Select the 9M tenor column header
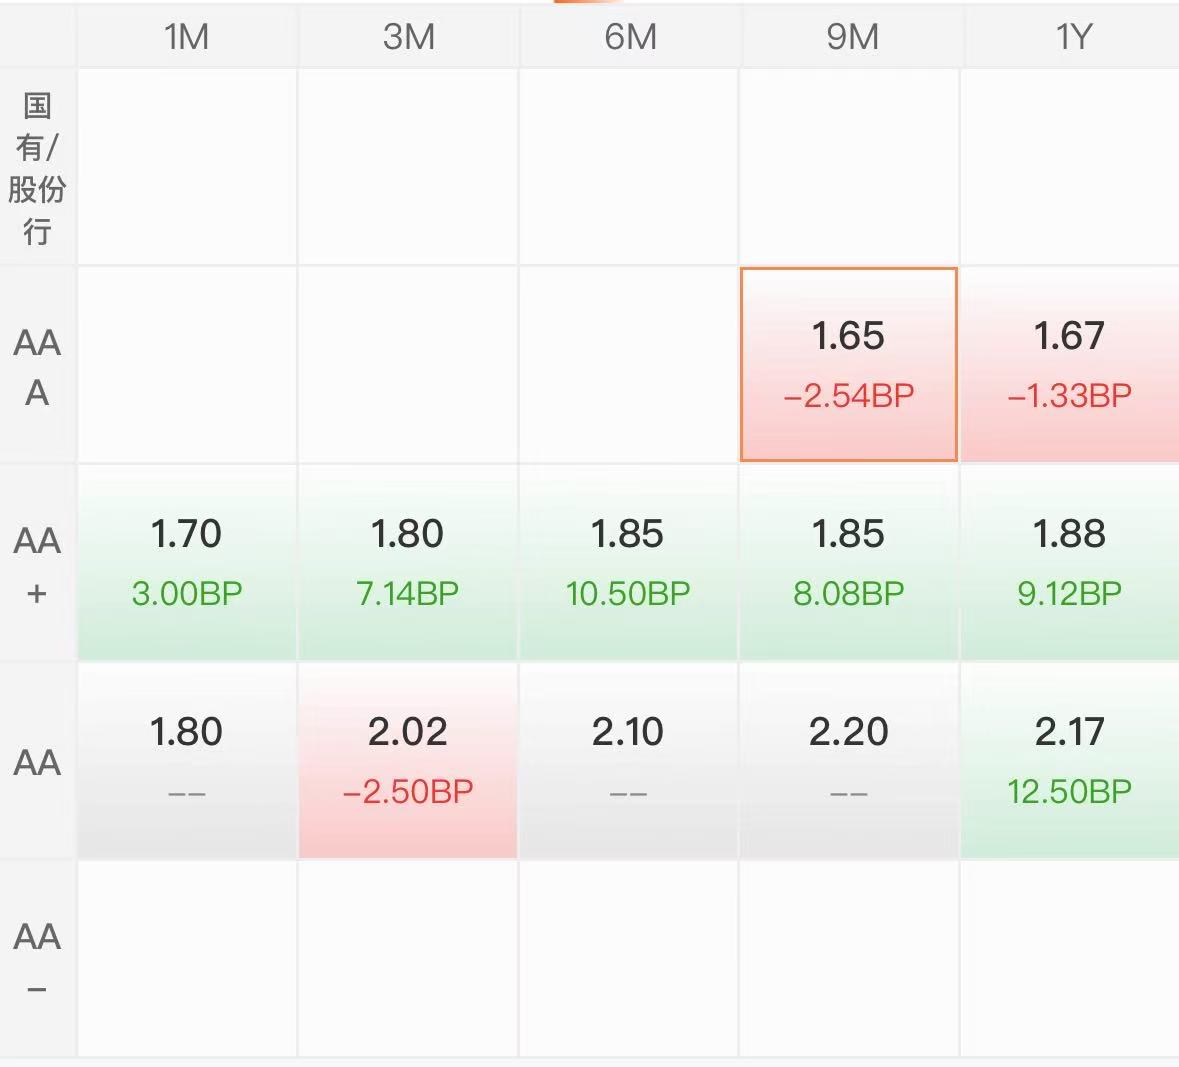 click(851, 36)
